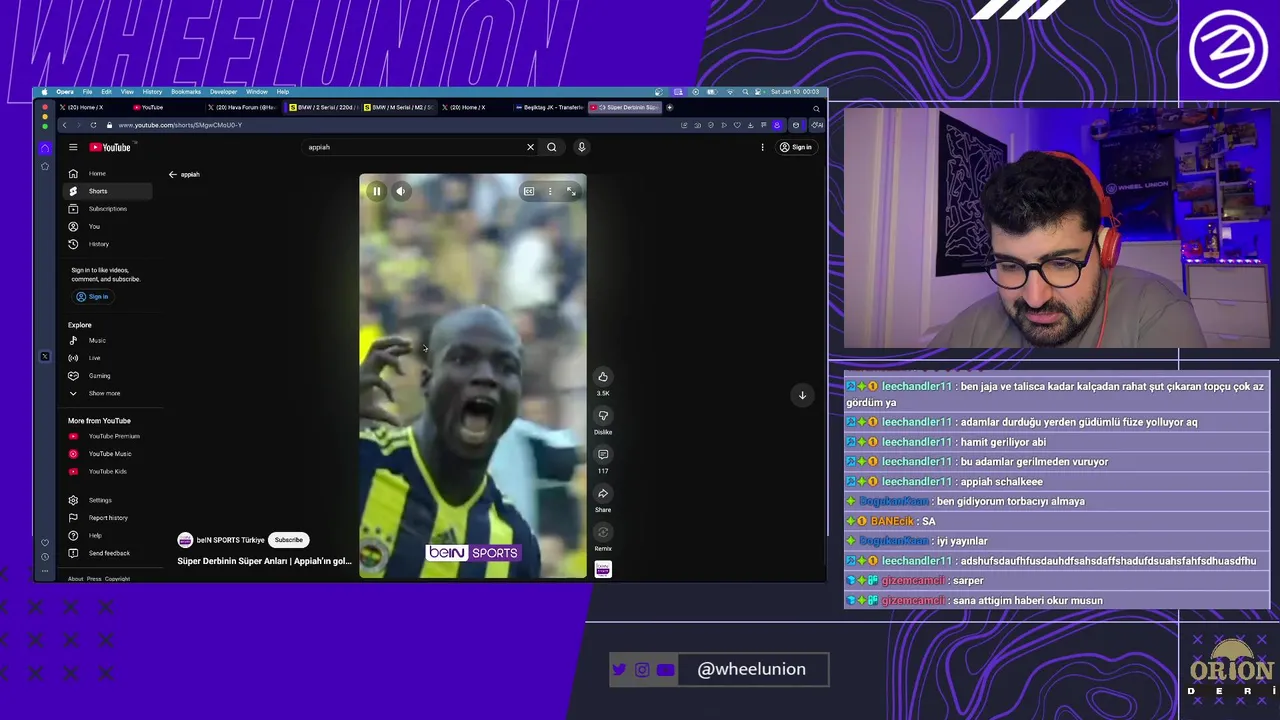
Task: Open the channel sound thumbnail below Remix
Action: (603, 569)
